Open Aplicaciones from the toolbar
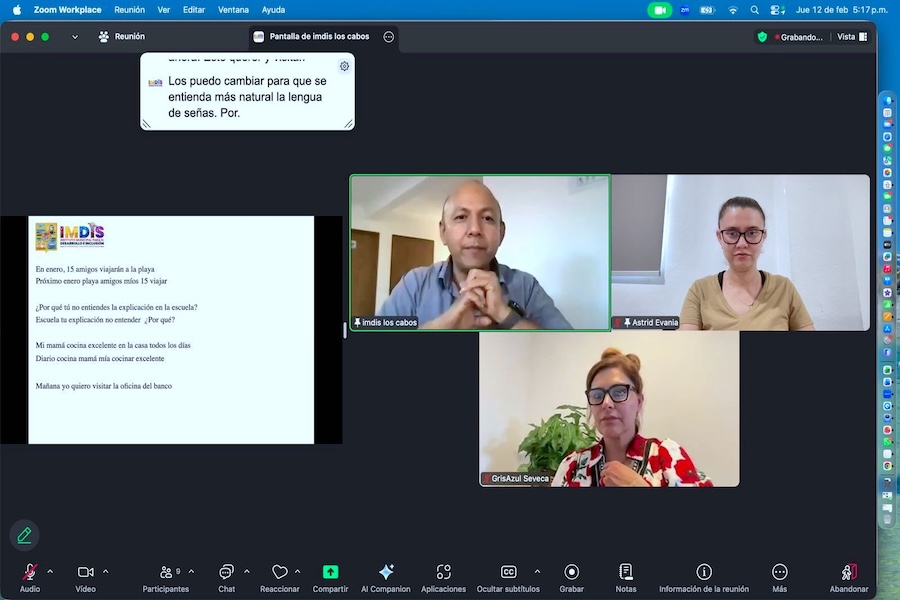This screenshot has width=900, height=600. coord(443,573)
